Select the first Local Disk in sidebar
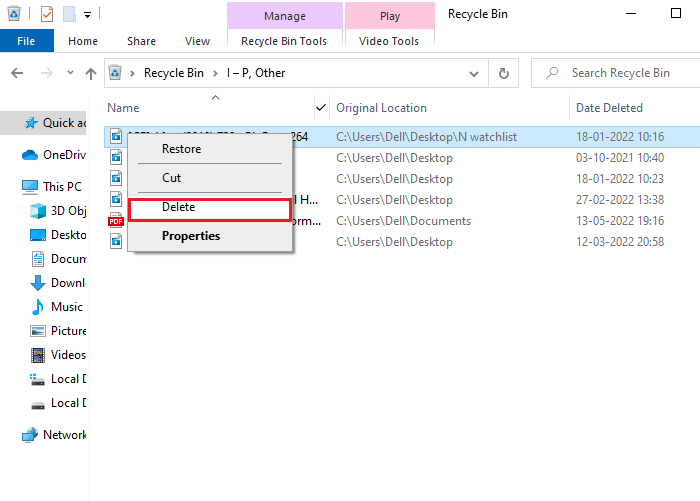Screen dimensions: 700x501 (x=58, y=379)
